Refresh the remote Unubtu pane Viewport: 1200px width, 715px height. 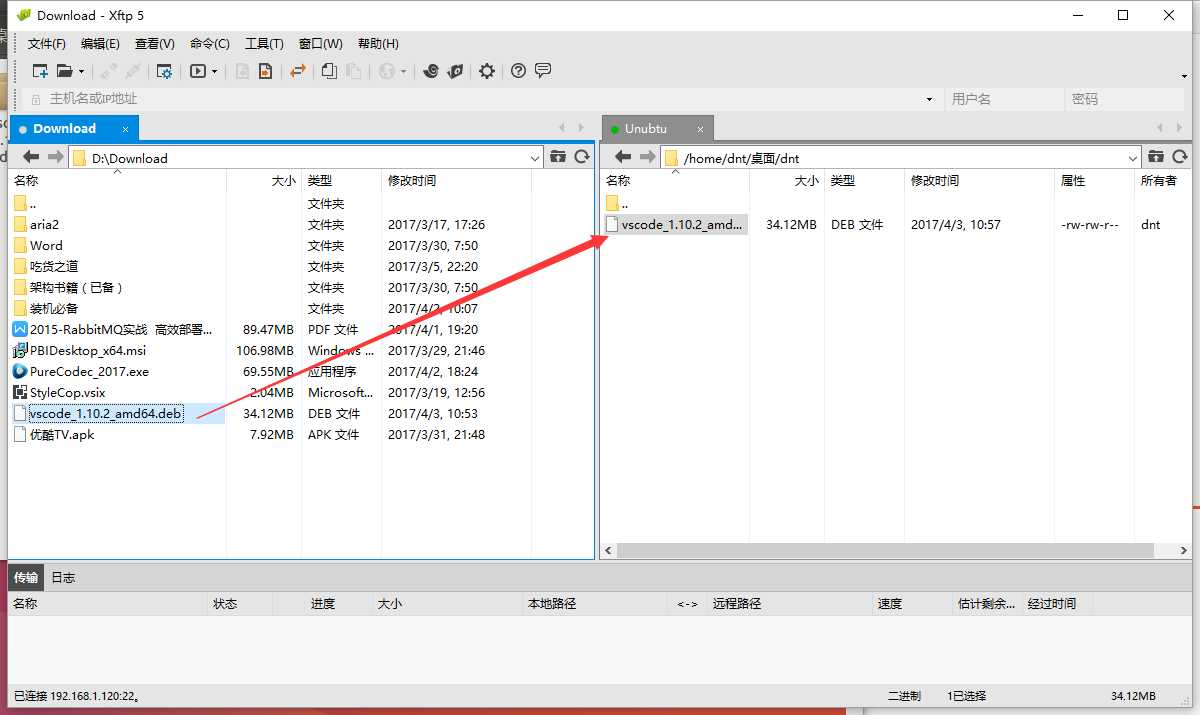[1180, 157]
